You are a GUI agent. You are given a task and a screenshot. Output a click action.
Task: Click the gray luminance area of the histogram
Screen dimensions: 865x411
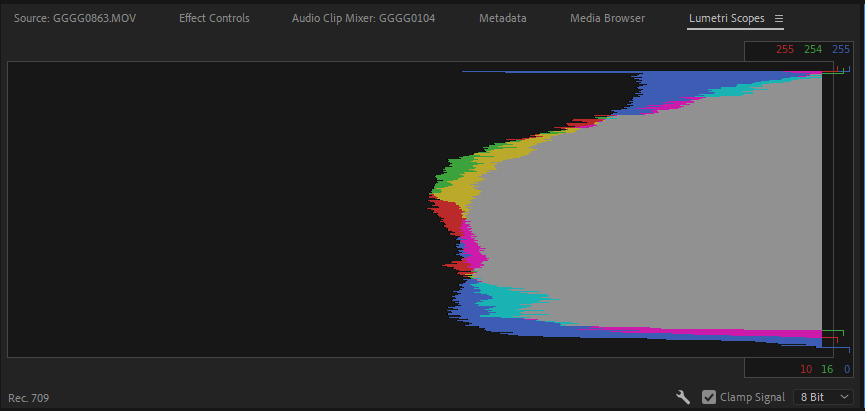680,210
